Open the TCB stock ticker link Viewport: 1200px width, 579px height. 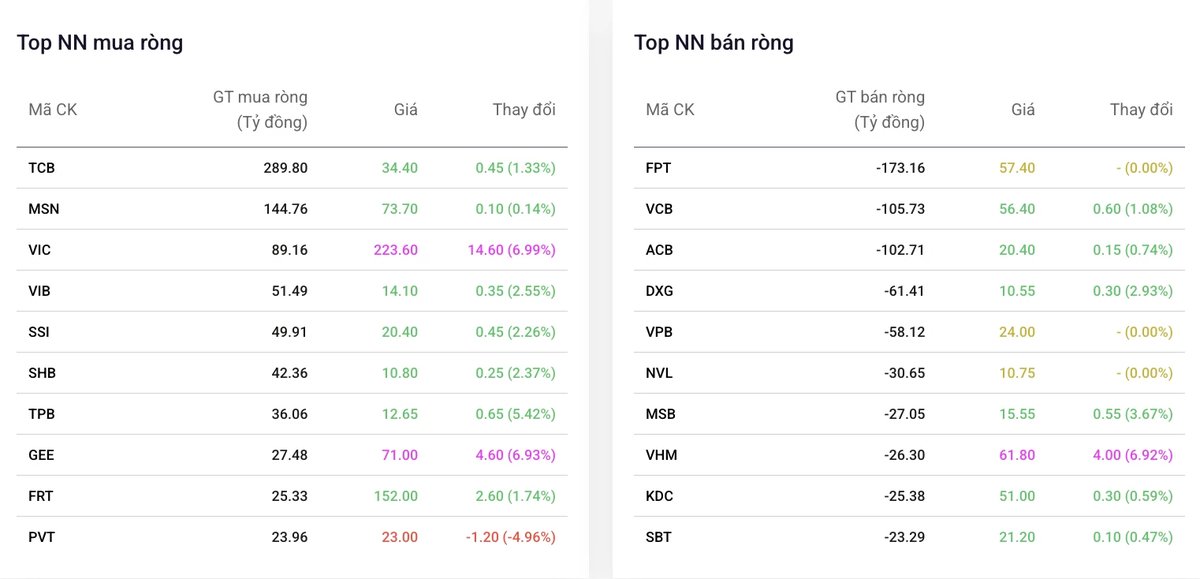[x=41, y=168]
